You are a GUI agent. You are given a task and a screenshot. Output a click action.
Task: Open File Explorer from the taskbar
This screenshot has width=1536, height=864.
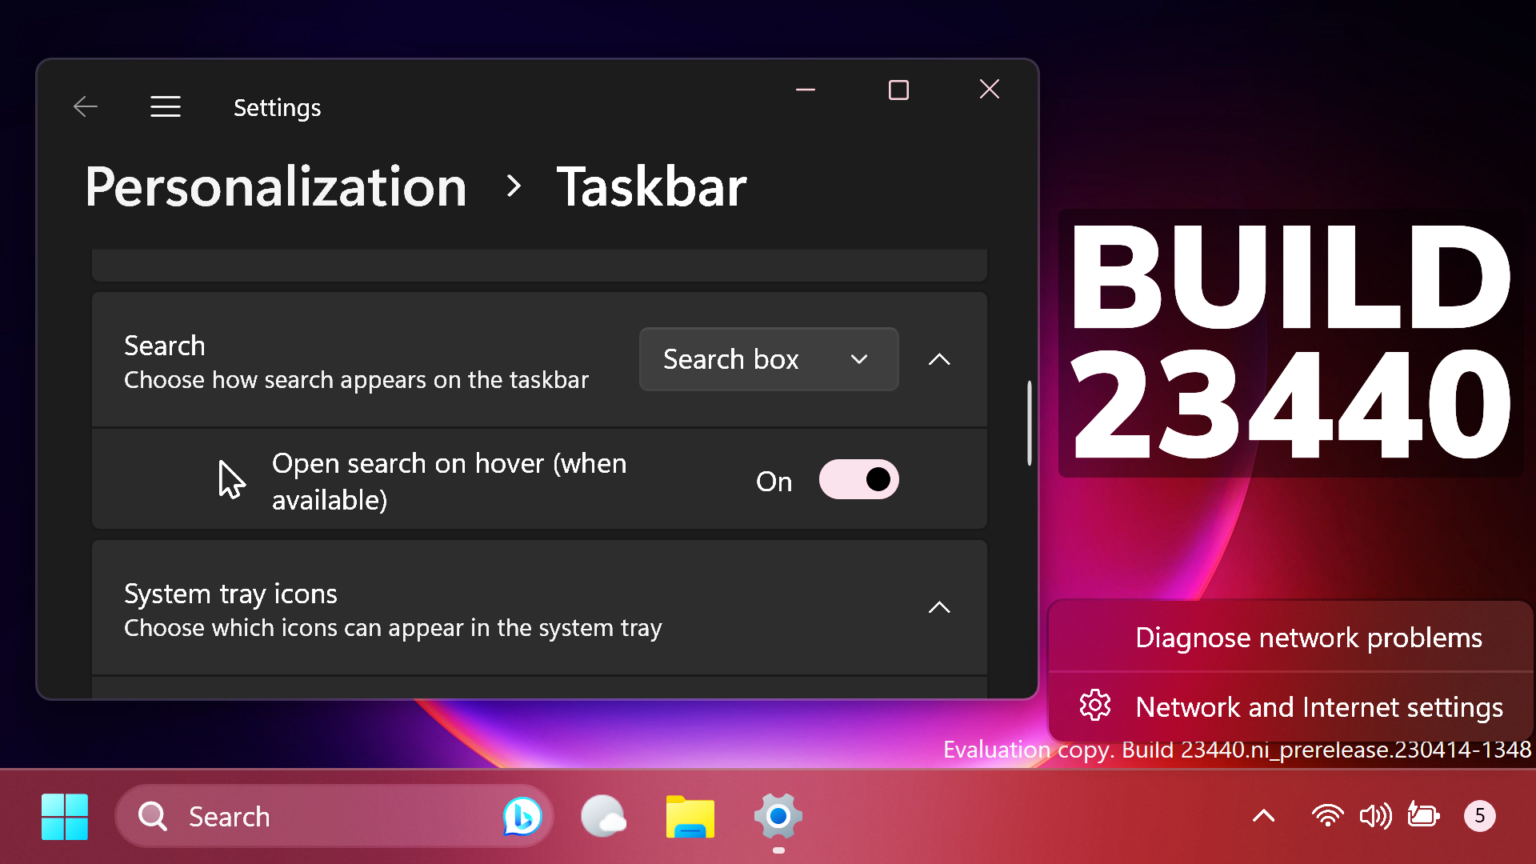[x=690, y=816]
